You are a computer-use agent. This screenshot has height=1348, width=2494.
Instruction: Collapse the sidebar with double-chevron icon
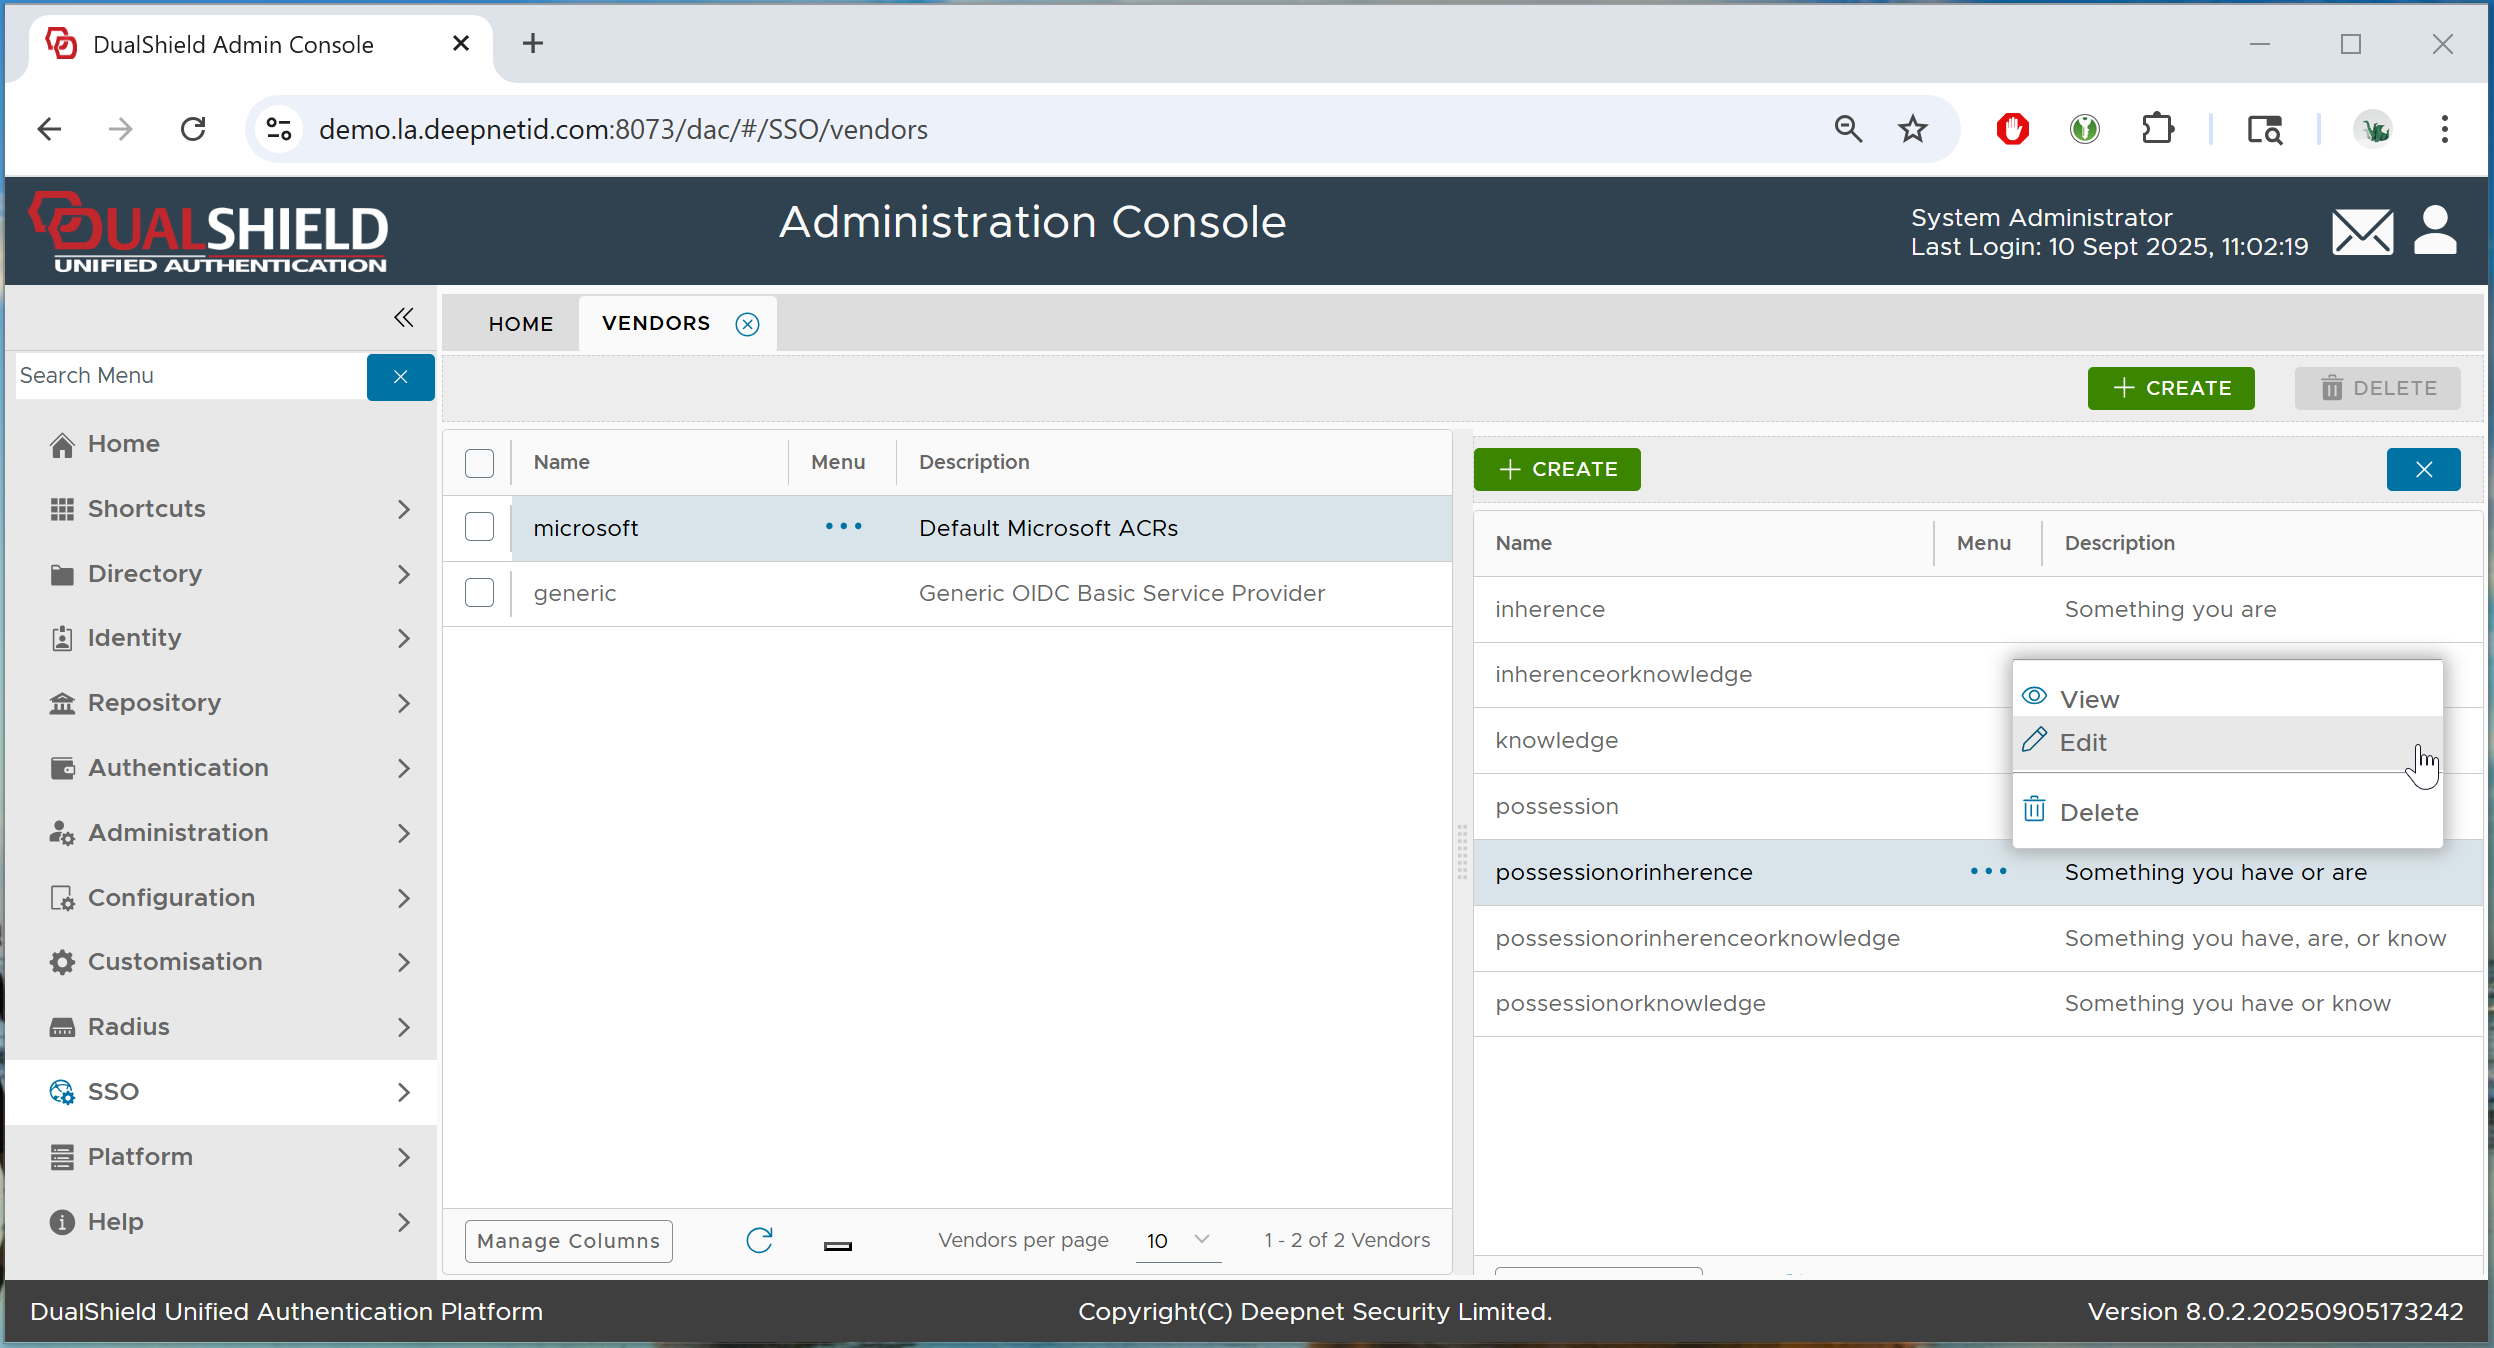403,318
